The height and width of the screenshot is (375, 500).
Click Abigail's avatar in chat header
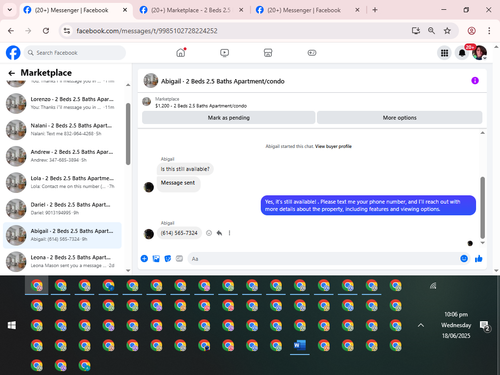[x=151, y=81]
